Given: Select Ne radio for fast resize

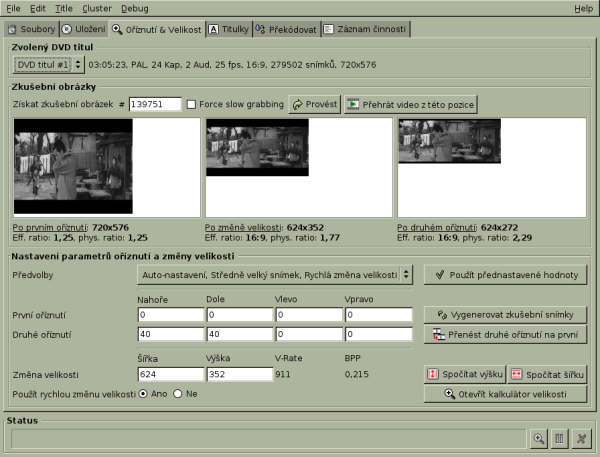Looking at the screenshot, I should [x=178, y=394].
